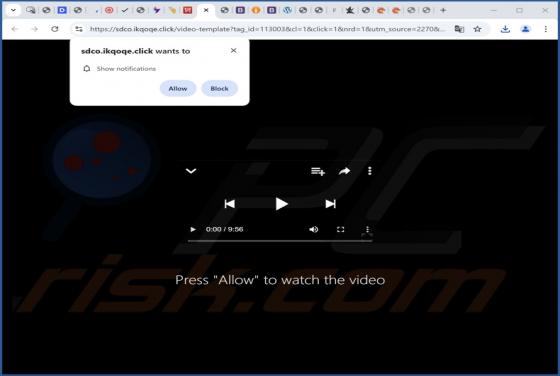Viewport: 560px width, 376px height.
Task: Switch to the red target icon tab
Action: pos(109,10)
